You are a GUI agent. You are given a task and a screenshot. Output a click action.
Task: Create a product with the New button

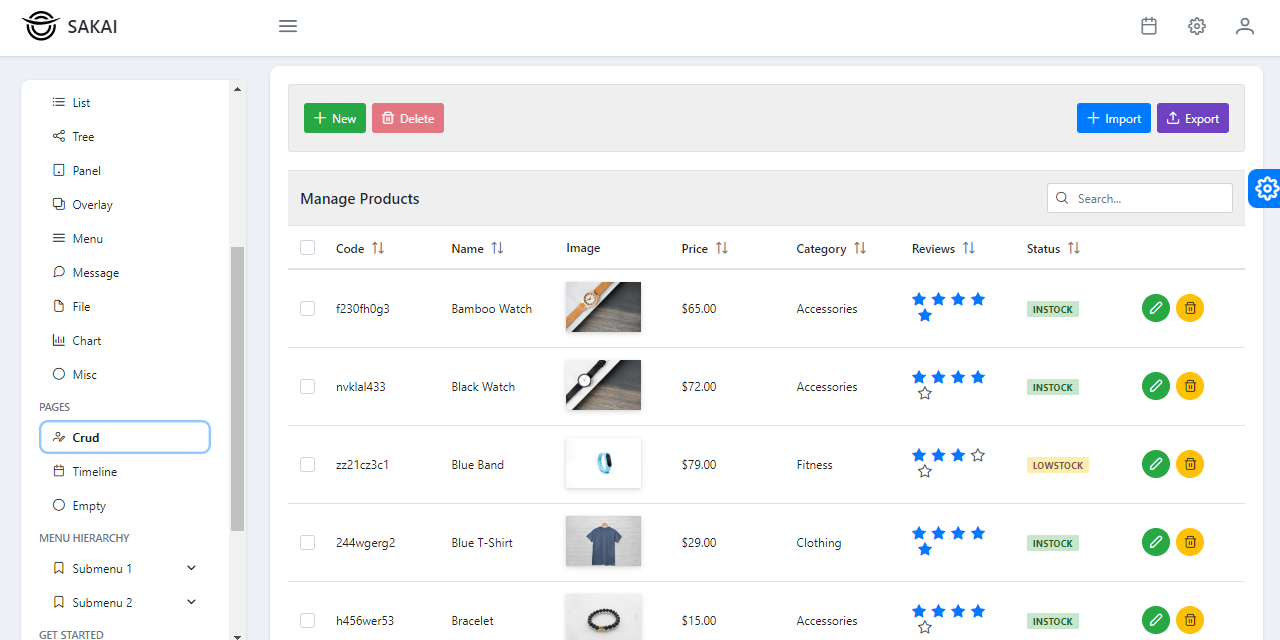tap(334, 117)
